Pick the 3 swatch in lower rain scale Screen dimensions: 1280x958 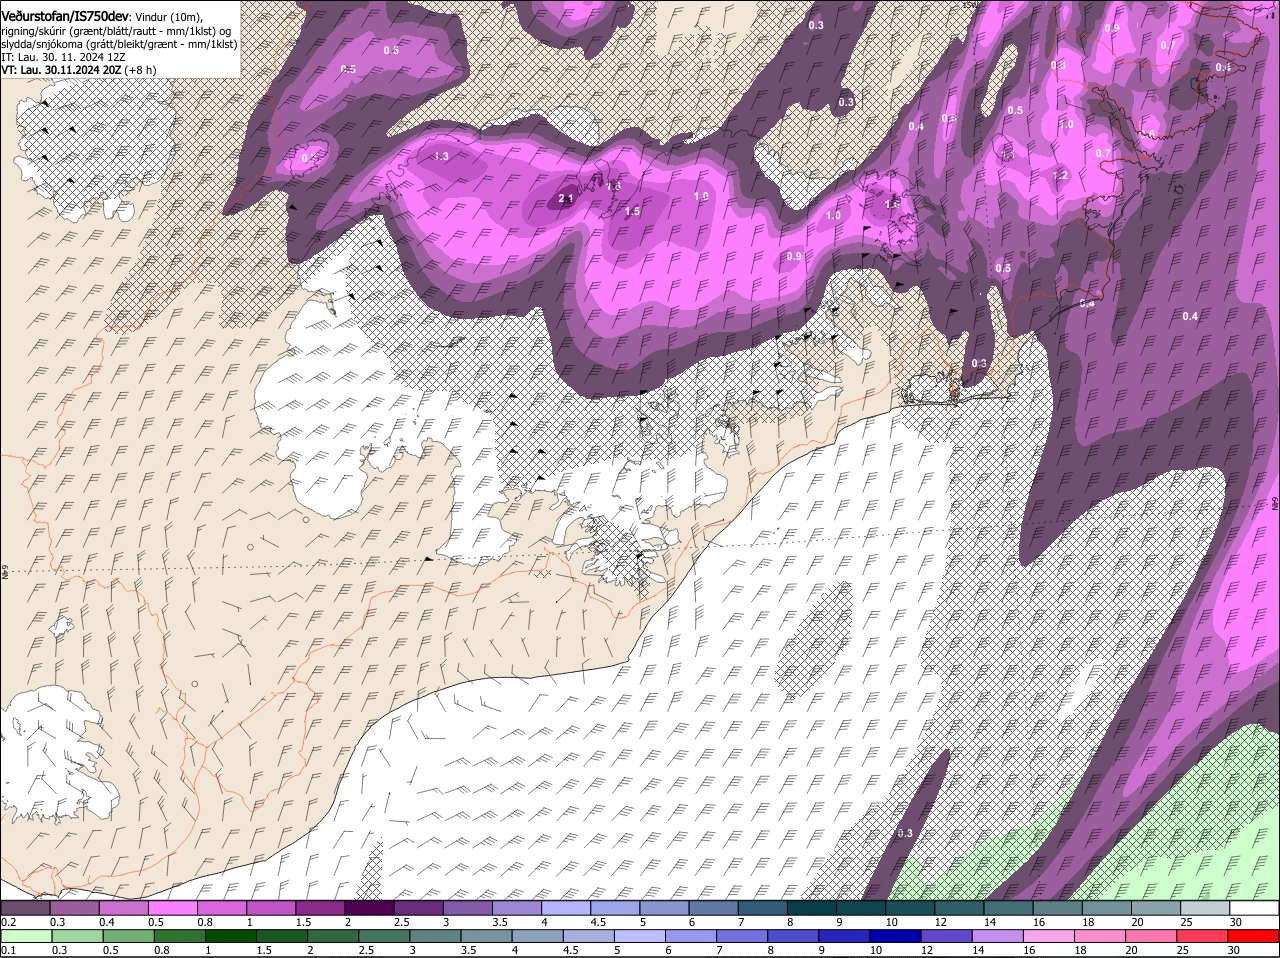[435, 936]
